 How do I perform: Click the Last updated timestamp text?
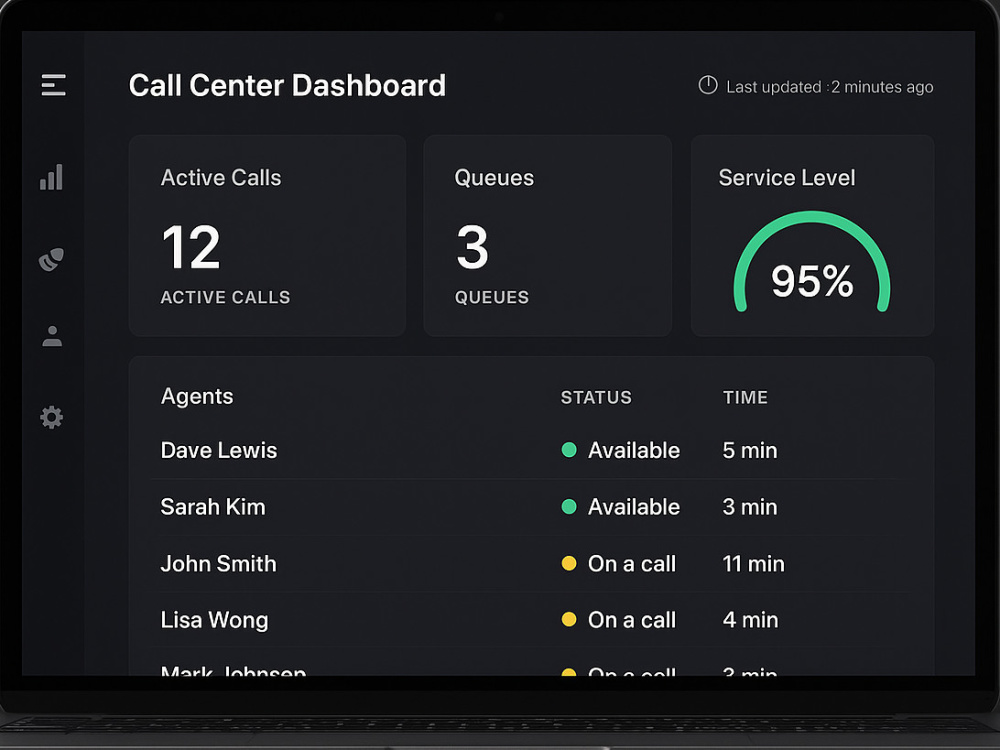point(830,87)
